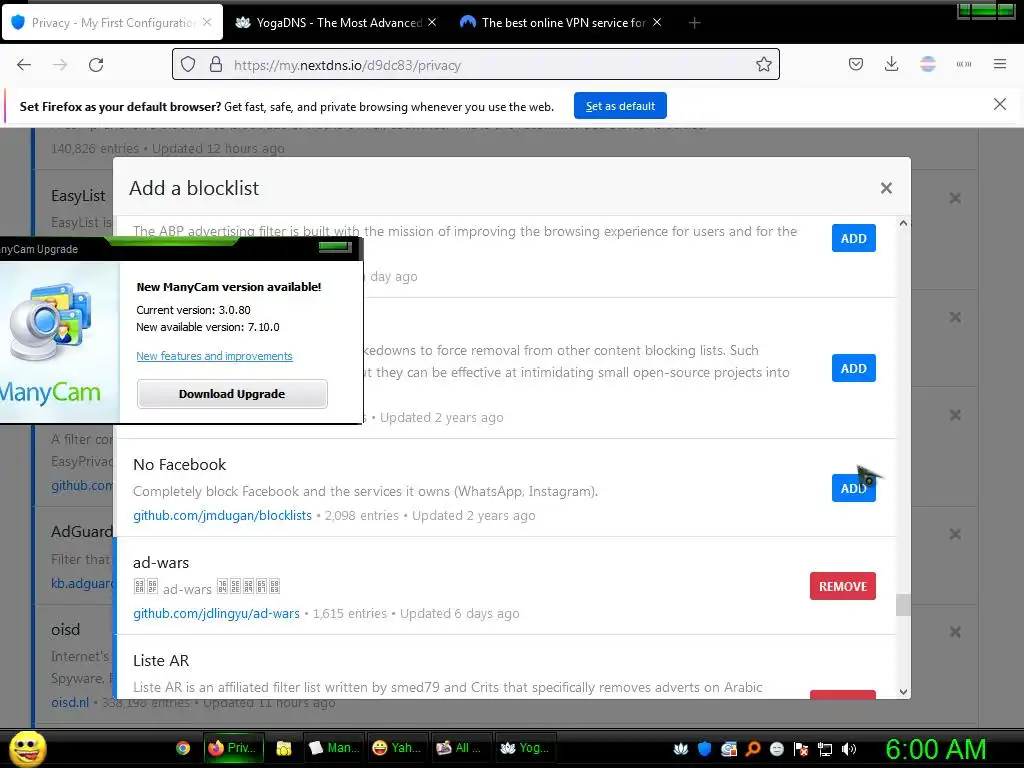
Task: Click the URL address field
Action: click(477, 65)
